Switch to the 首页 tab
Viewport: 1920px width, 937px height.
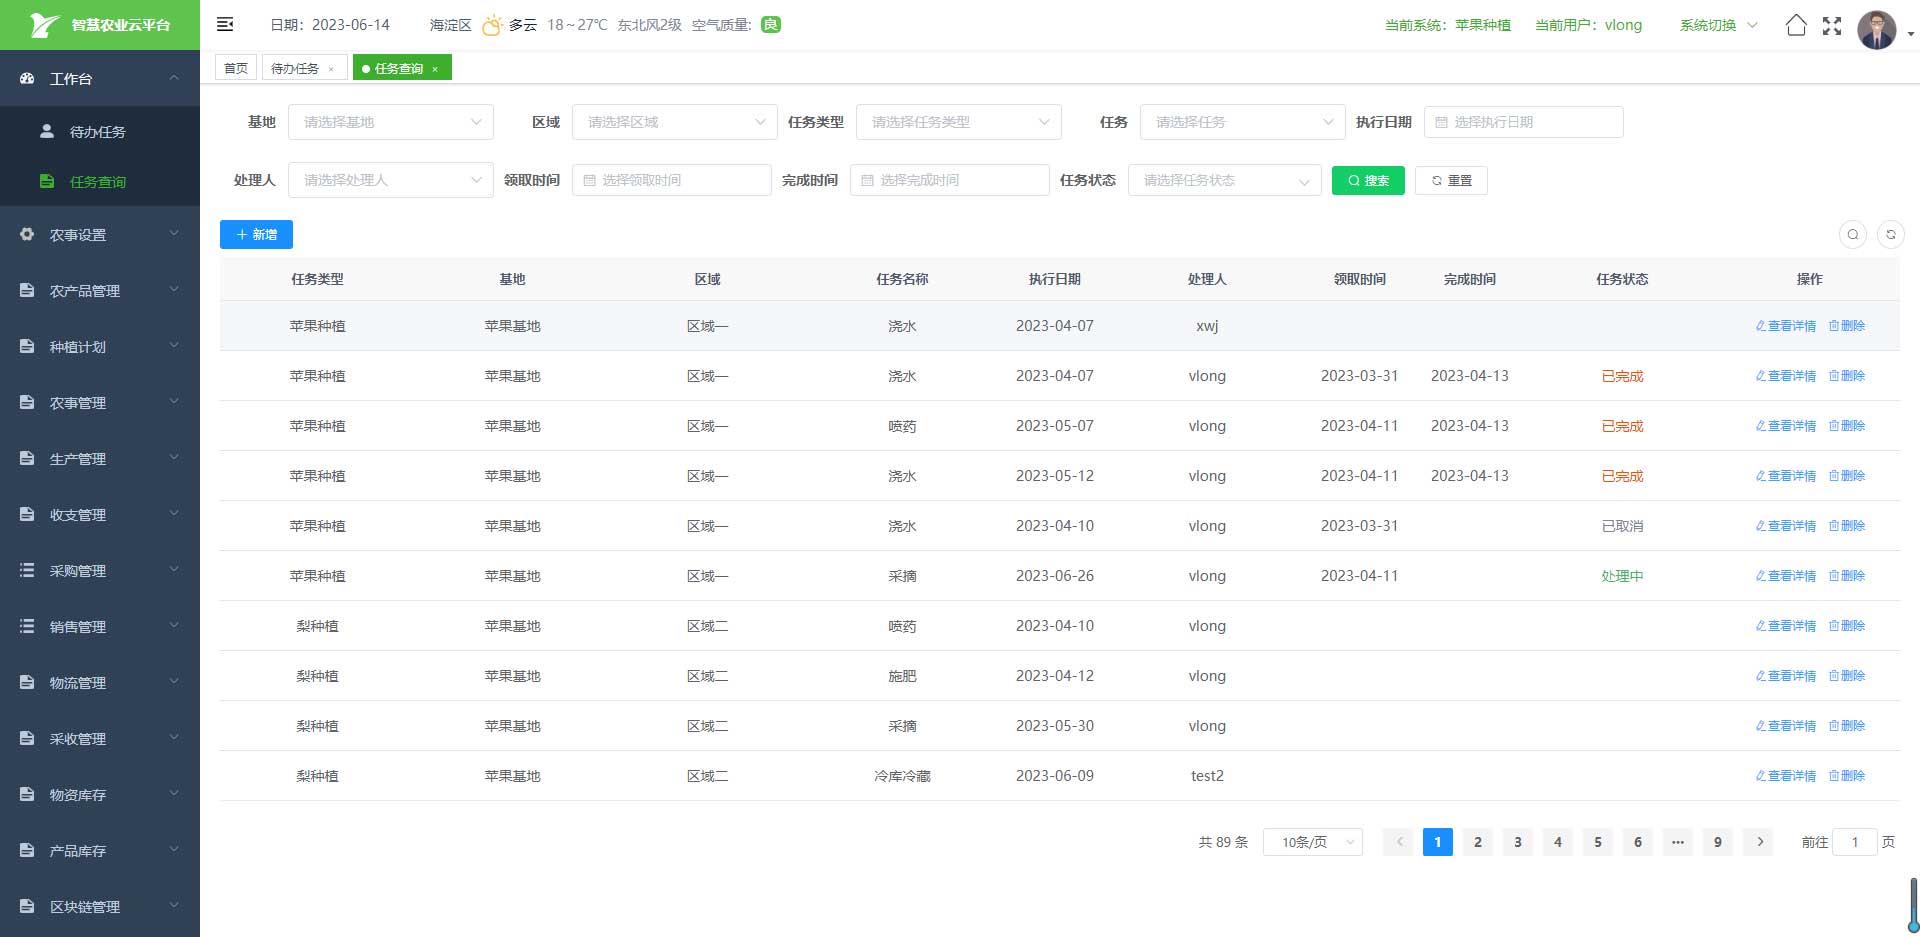236,68
